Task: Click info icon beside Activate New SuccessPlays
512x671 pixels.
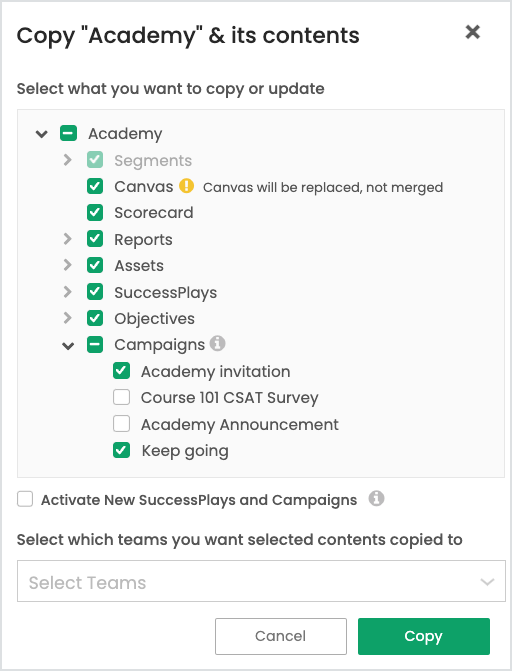Action: coord(376,499)
